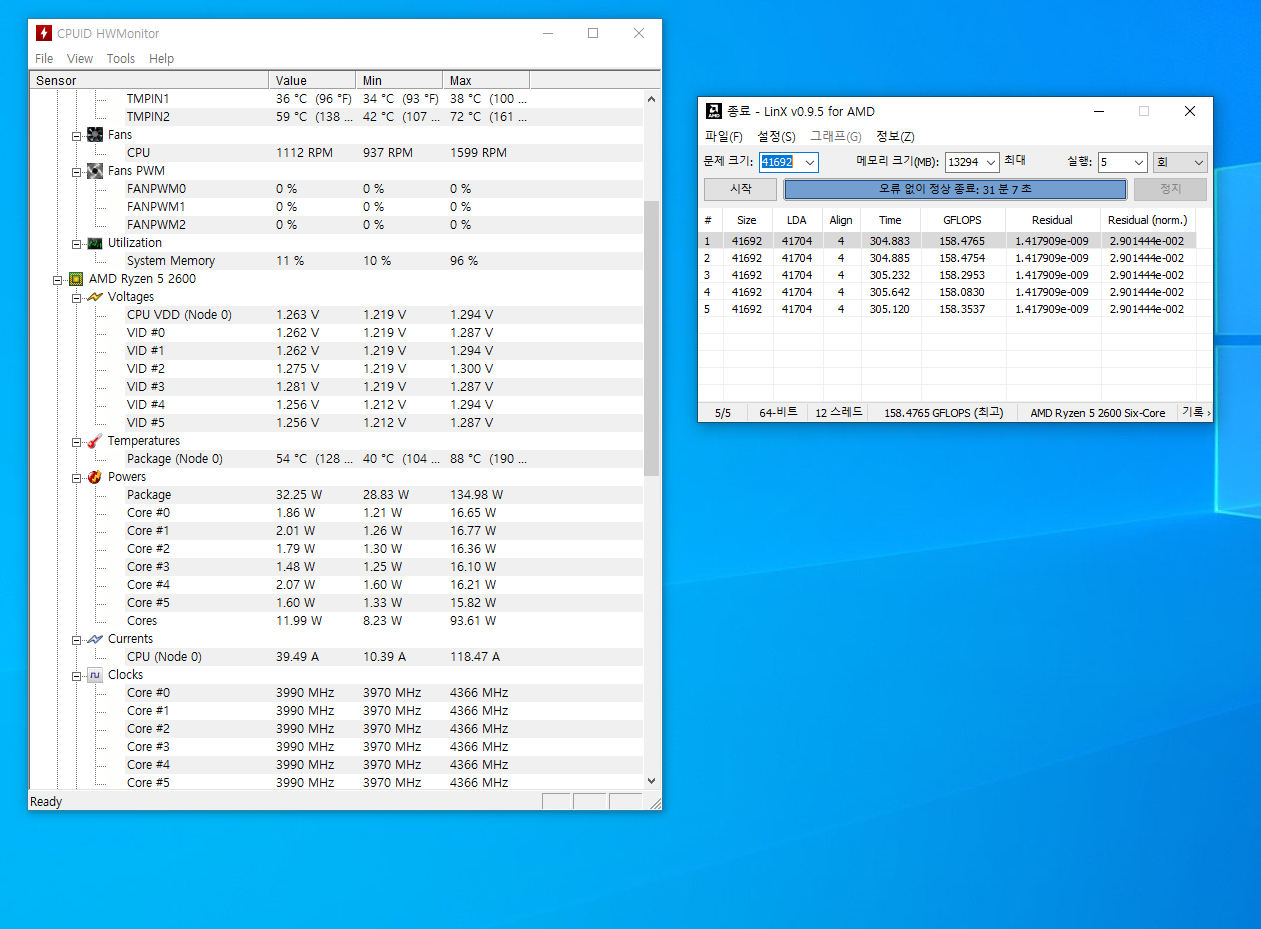Click the Time column header in LinX
The height and width of the screenshot is (929, 1261).
coord(890,220)
